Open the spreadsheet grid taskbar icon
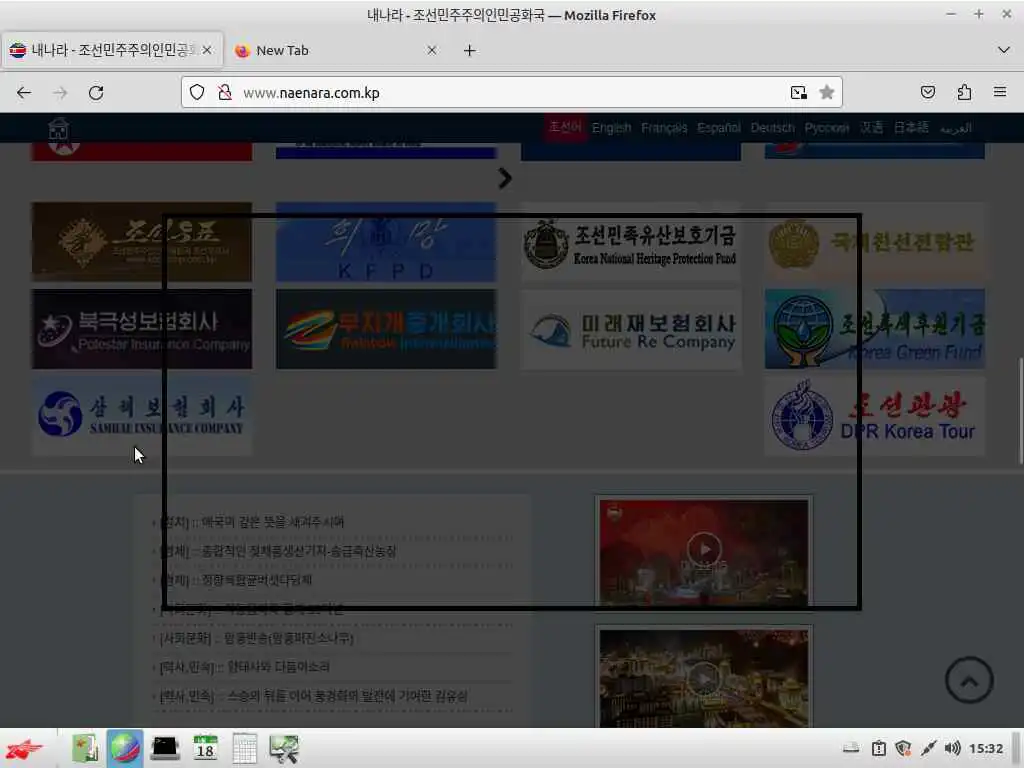 (x=244, y=748)
